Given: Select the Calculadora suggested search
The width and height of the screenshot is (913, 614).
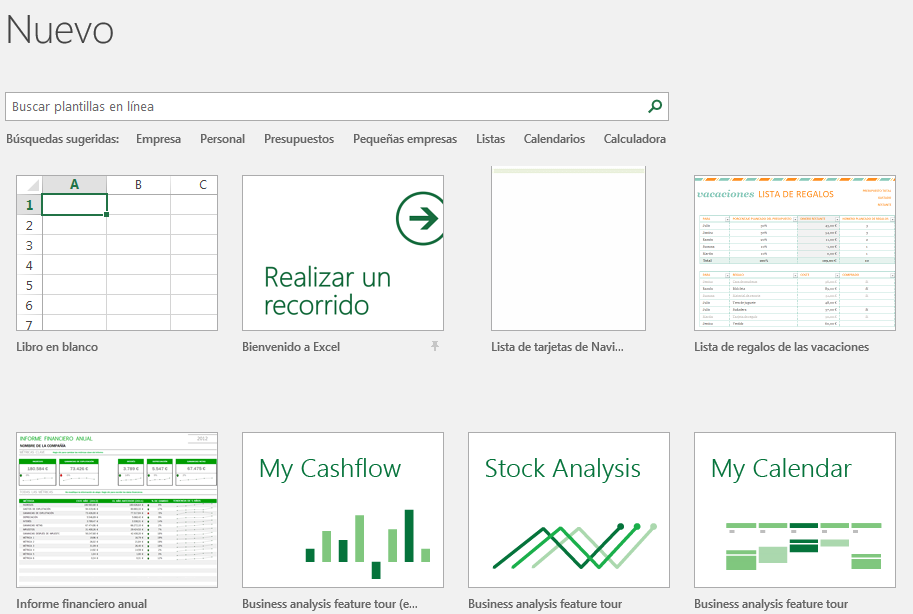Looking at the screenshot, I should 634,139.
